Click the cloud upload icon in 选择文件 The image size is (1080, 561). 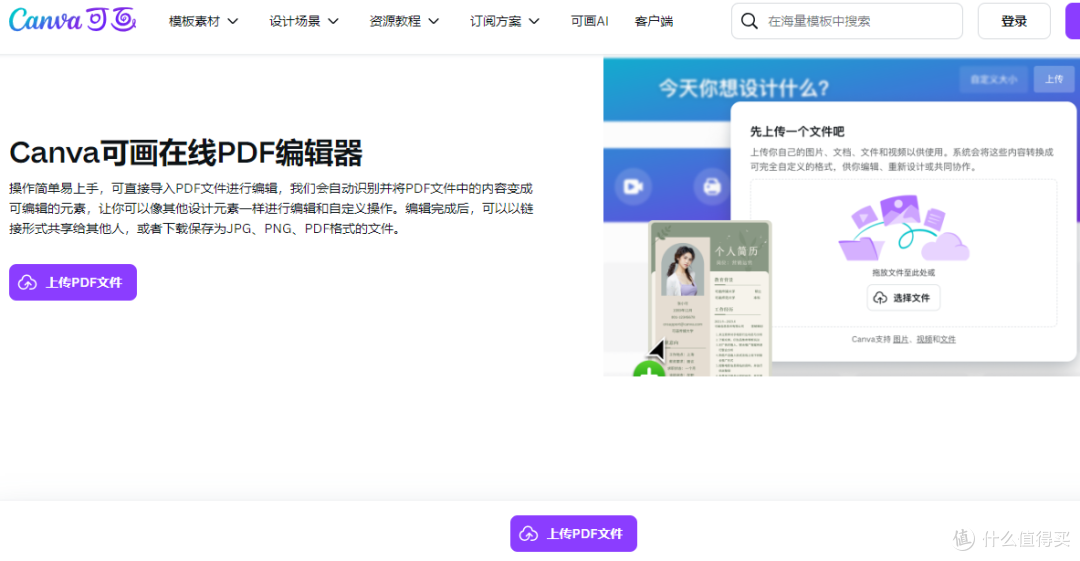click(x=880, y=298)
